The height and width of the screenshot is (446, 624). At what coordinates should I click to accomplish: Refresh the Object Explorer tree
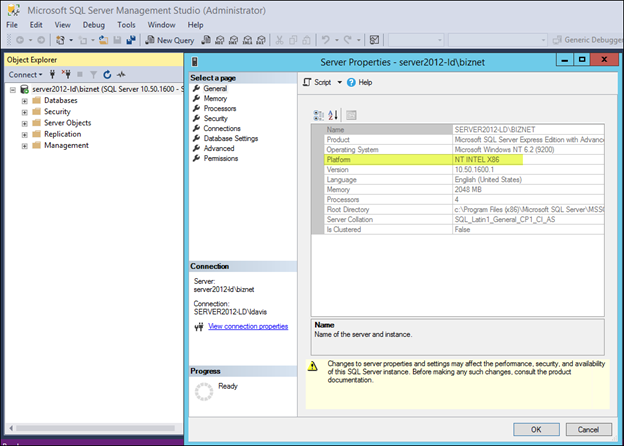pyautogui.click(x=107, y=74)
